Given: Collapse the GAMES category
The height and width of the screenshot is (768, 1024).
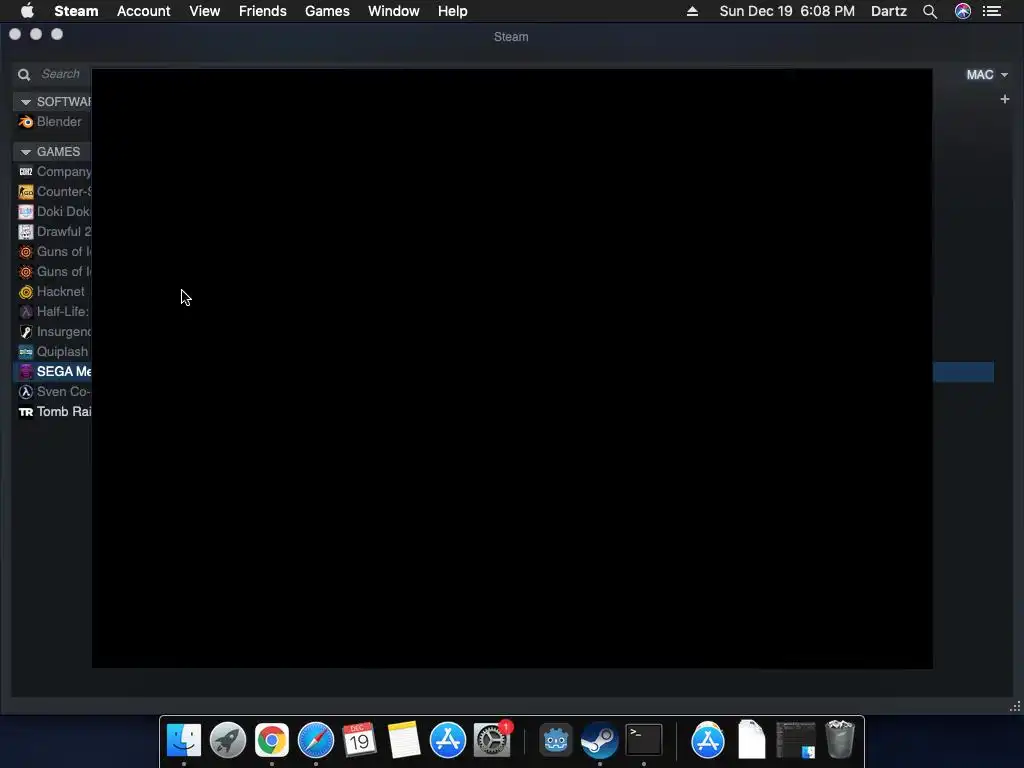Looking at the screenshot, I should pos(25,152).
